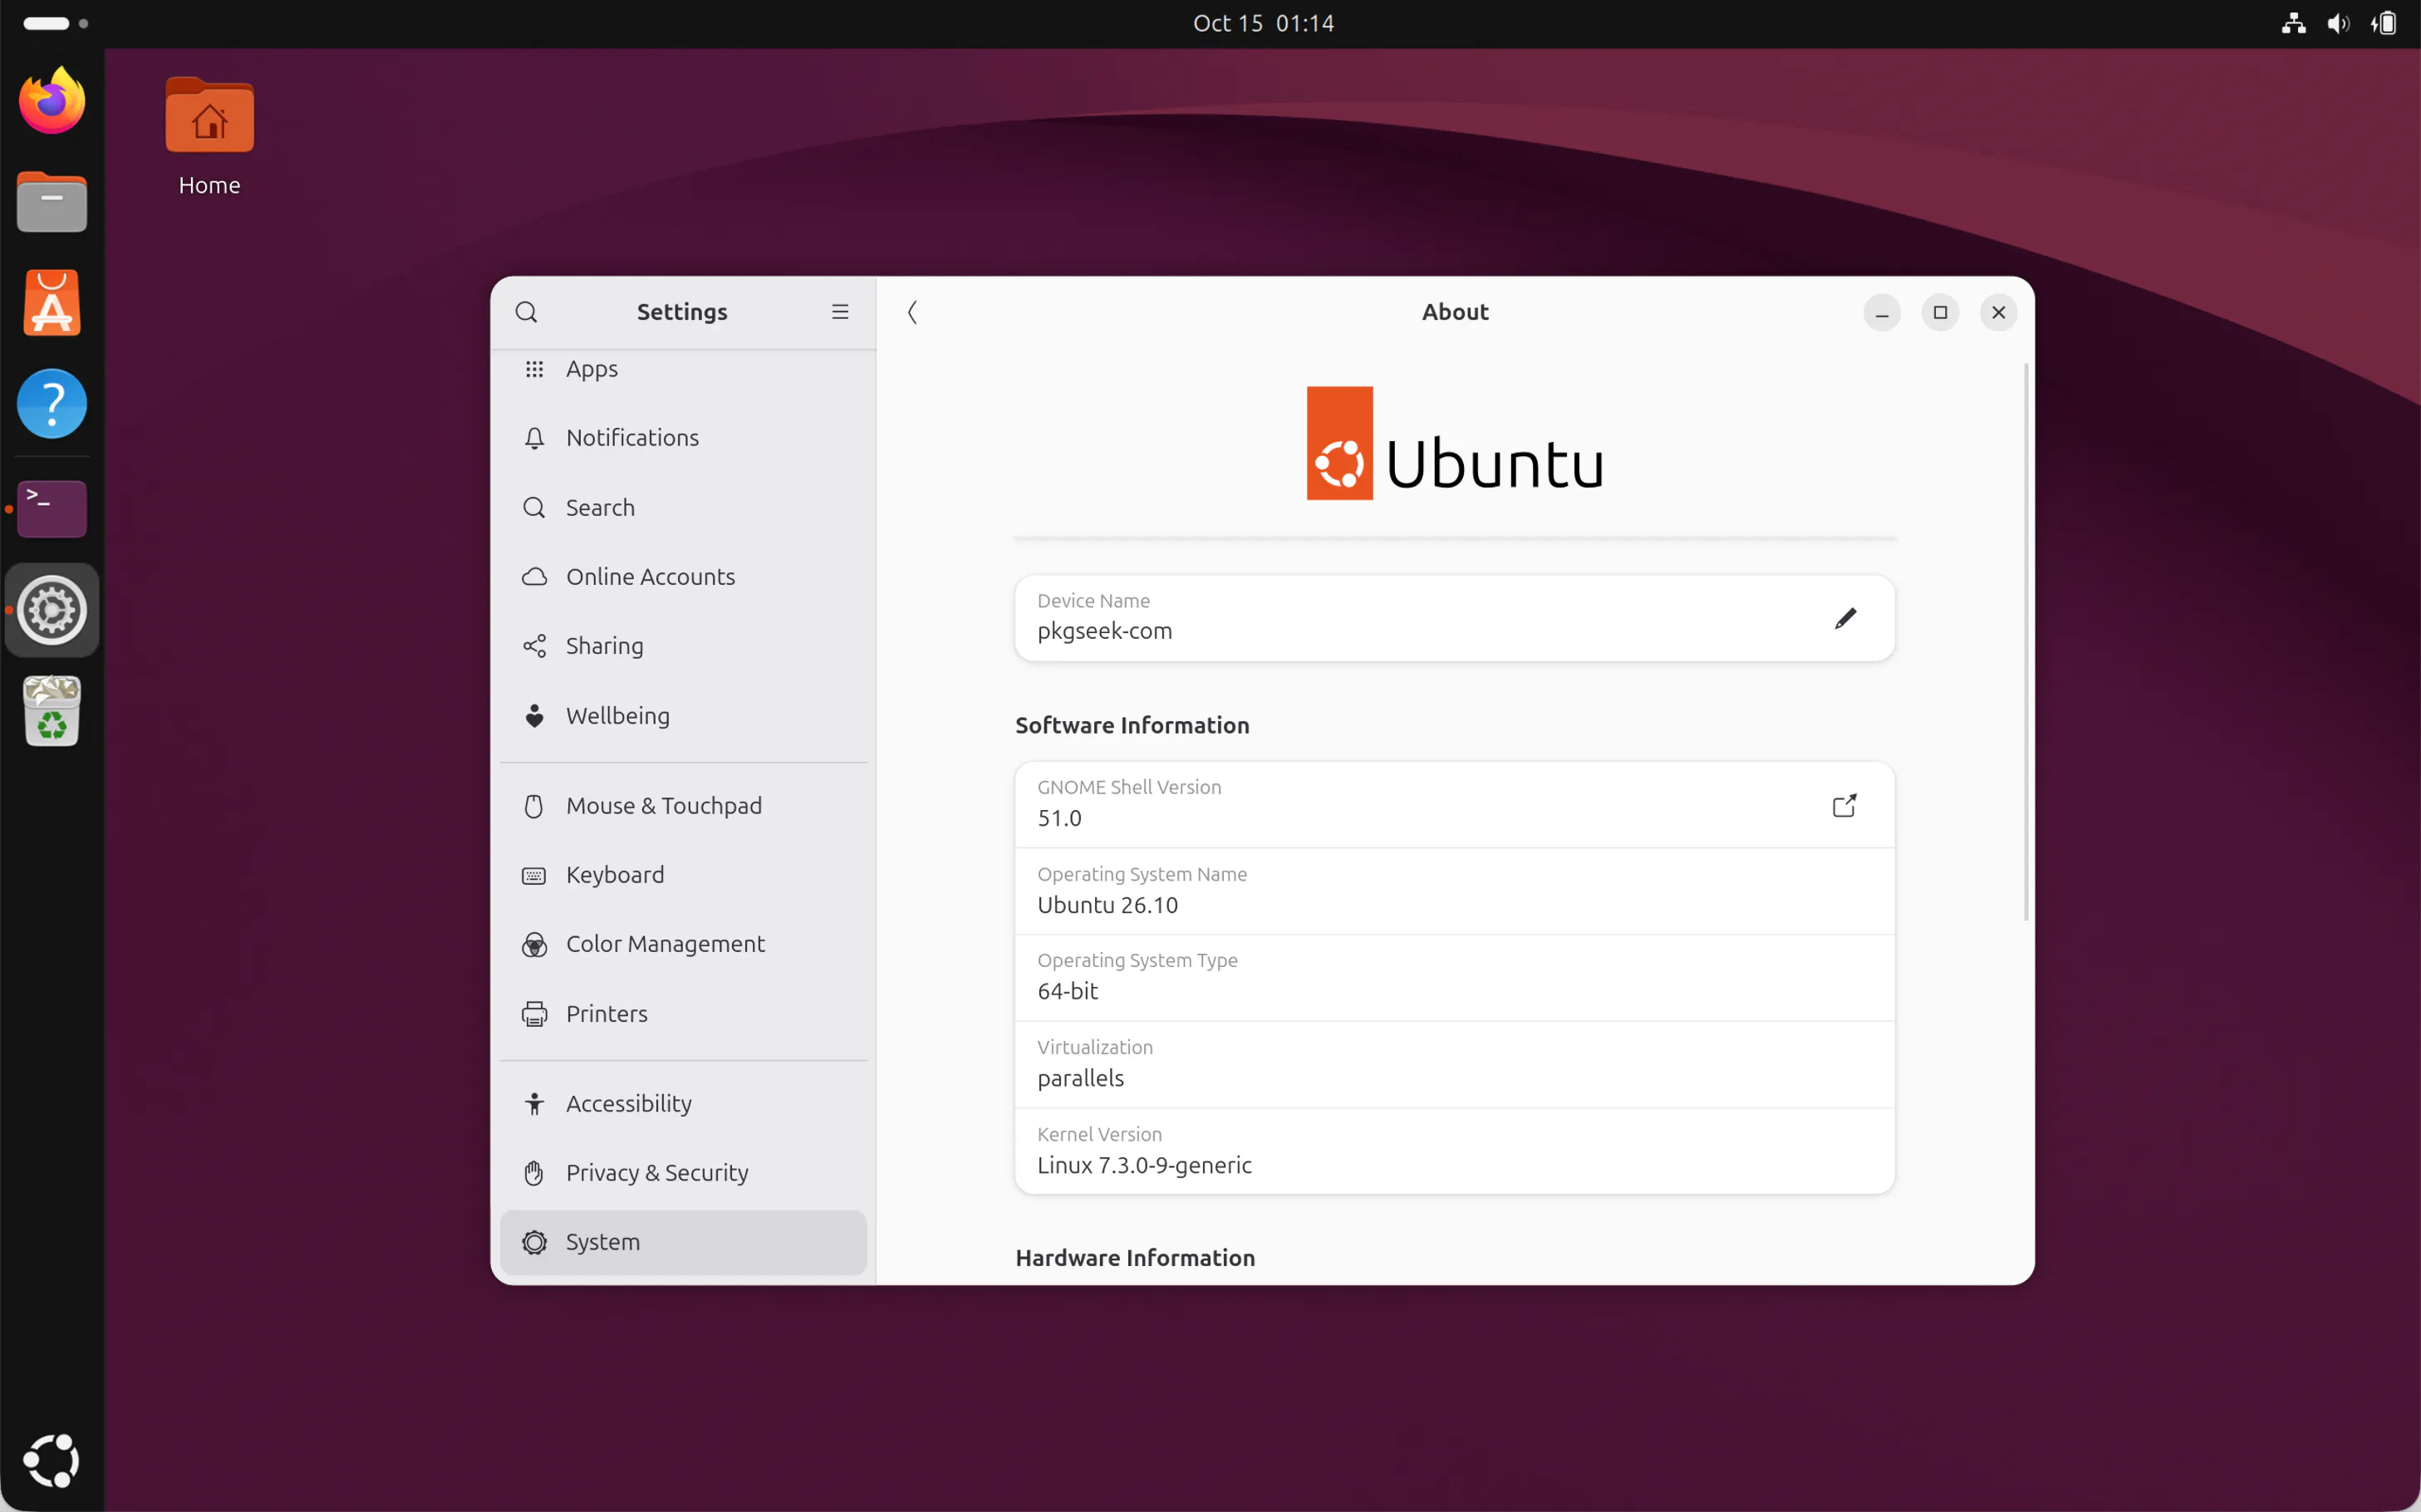Open Wellbeing settings
The height and width of the screenshot is (1512, 2421).
(x=683, y=716)
